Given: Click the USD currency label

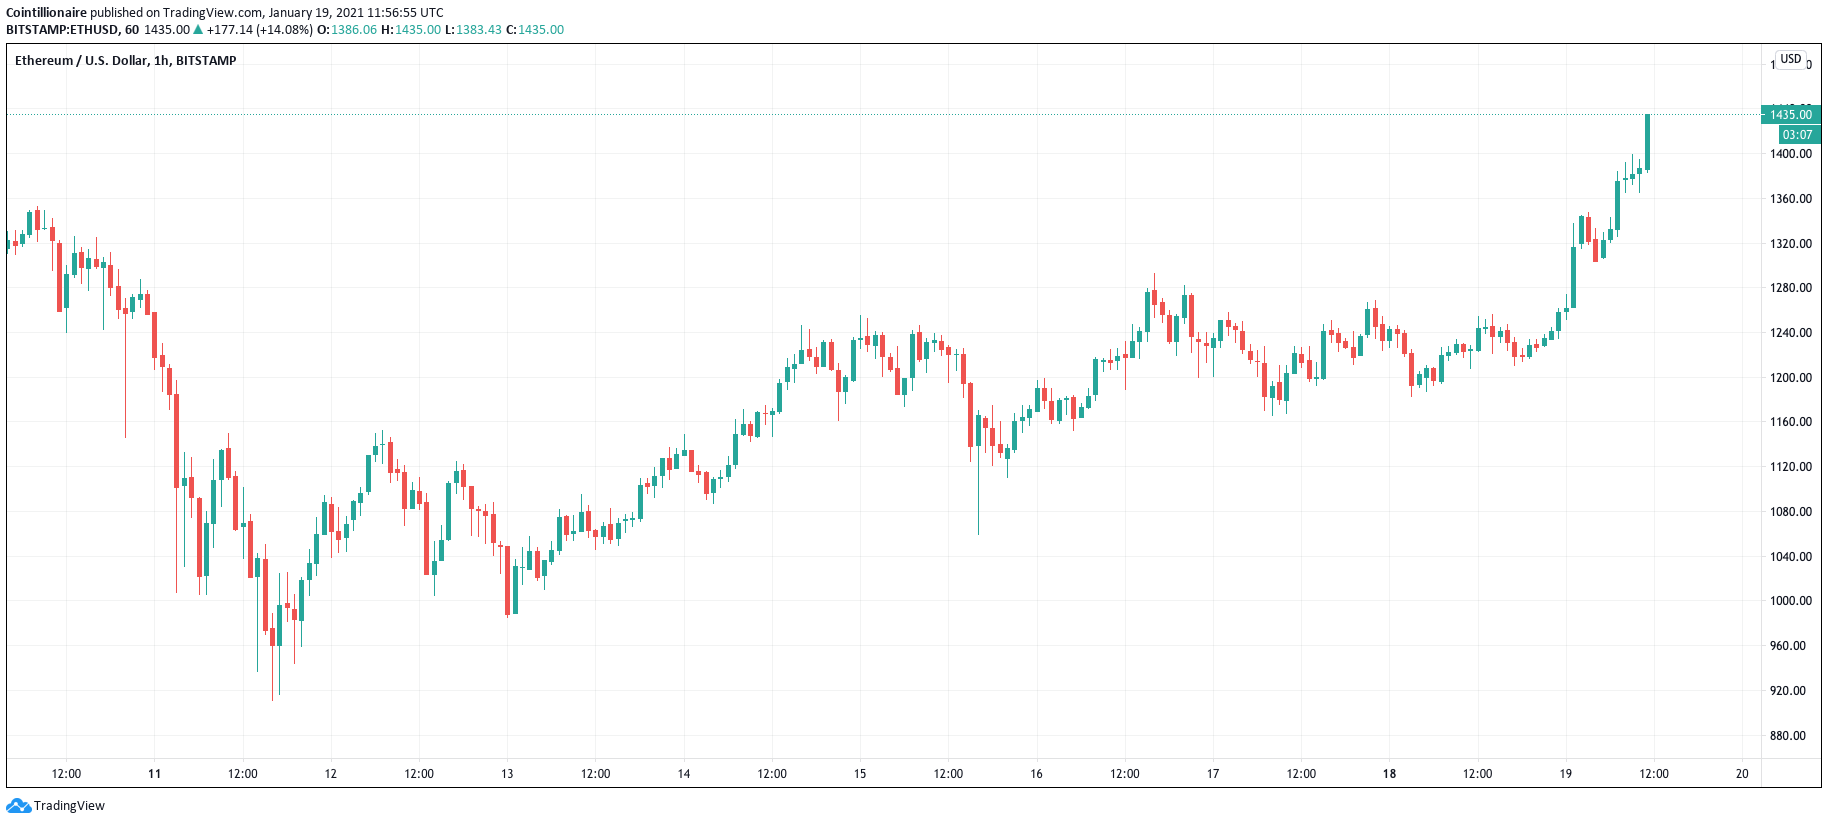Looking at the screenshot, I should (1790, 59).
